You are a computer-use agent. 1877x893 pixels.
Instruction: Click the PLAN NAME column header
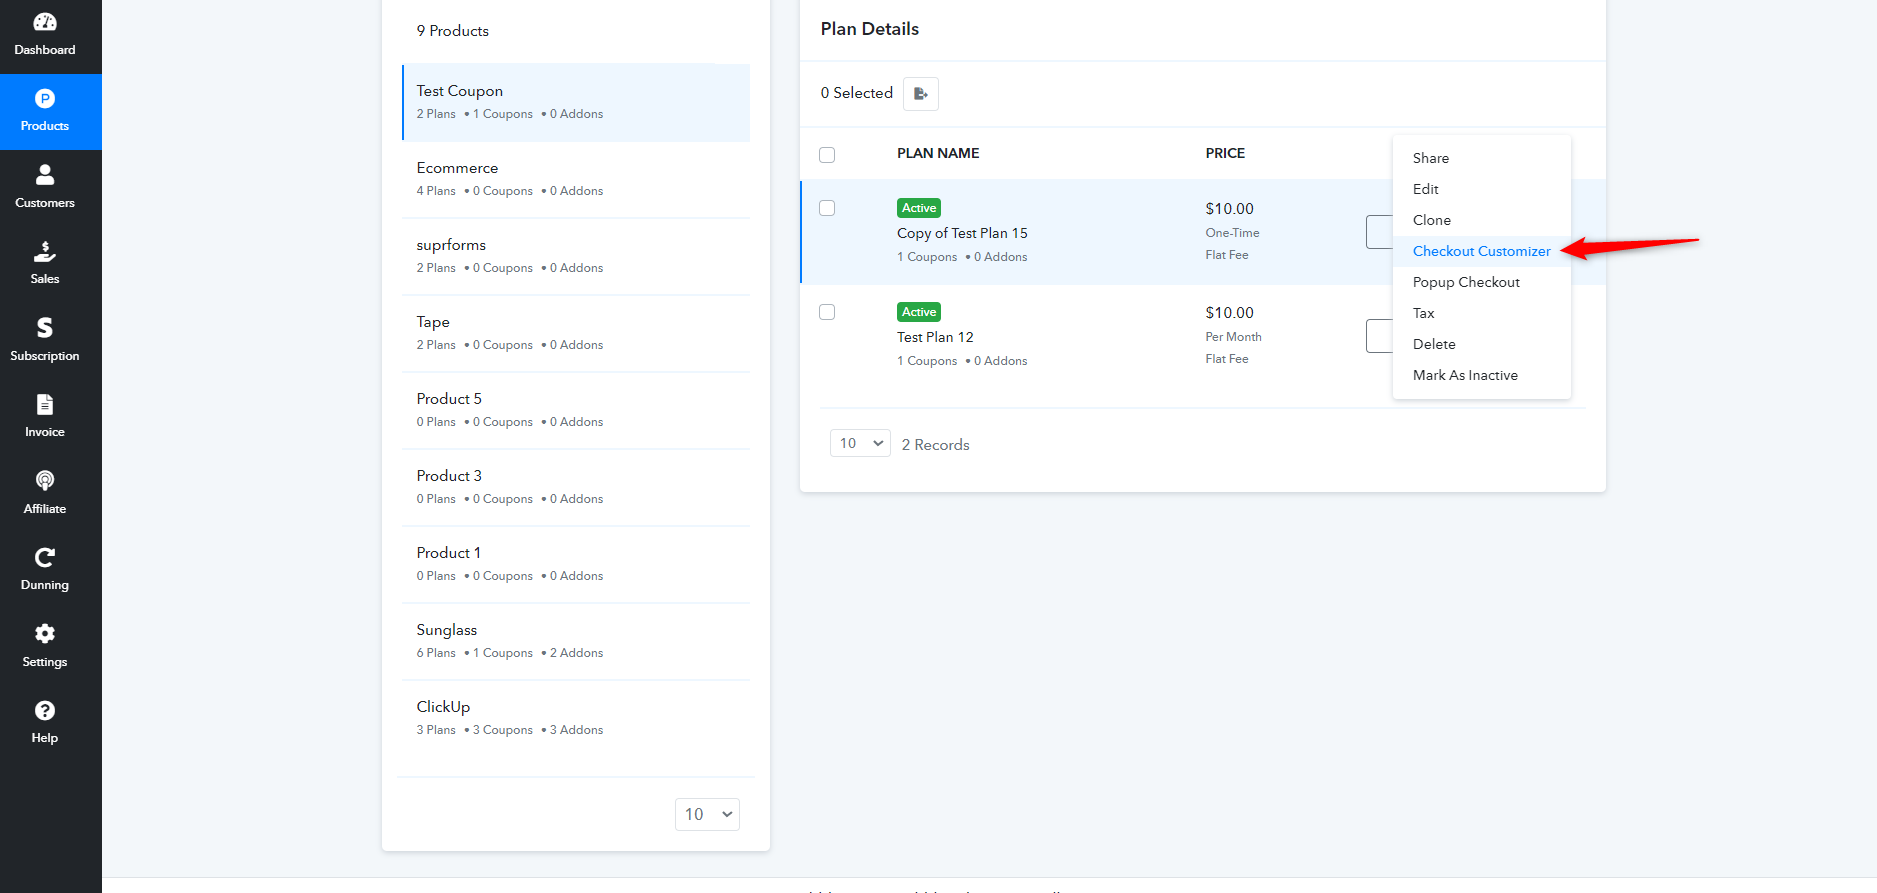tap(938, 153)
